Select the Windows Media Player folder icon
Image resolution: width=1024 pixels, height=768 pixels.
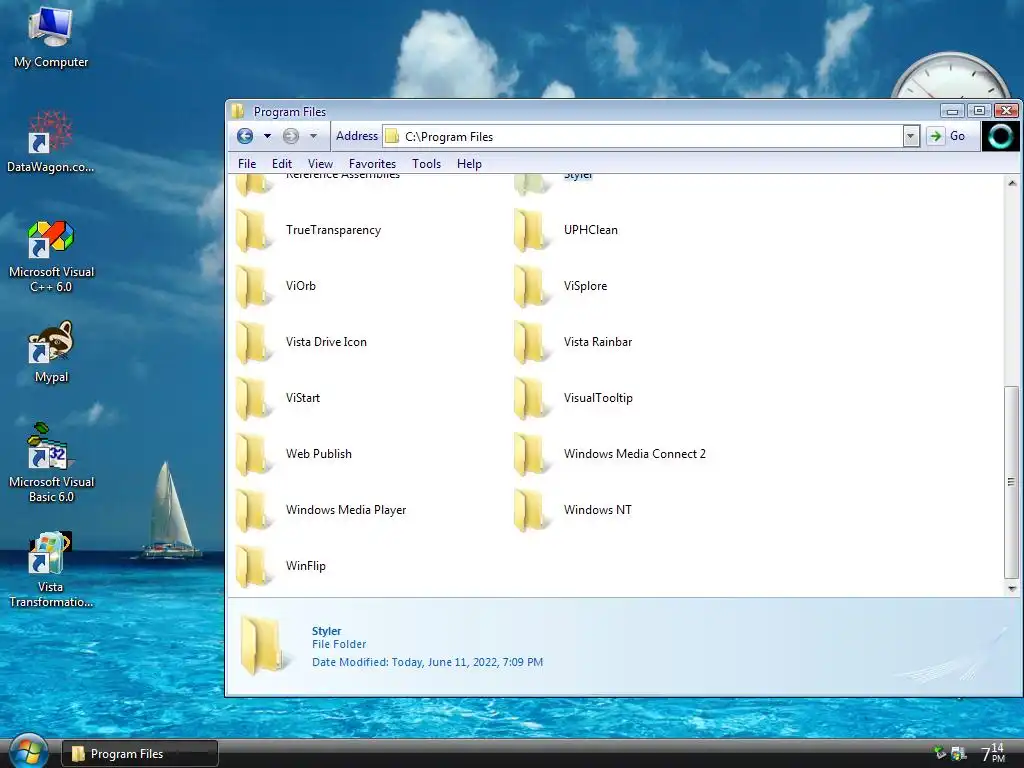tap(253, 510)
